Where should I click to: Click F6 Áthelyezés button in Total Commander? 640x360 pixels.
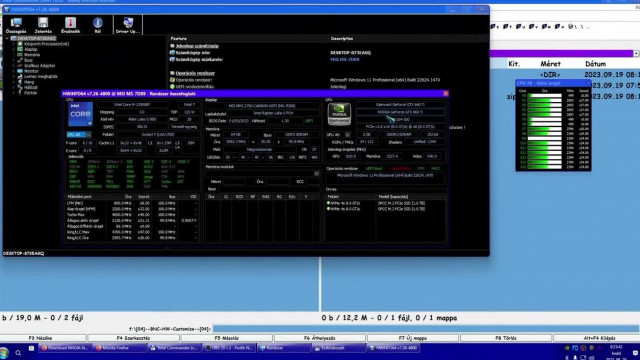(x=320, y=338)
